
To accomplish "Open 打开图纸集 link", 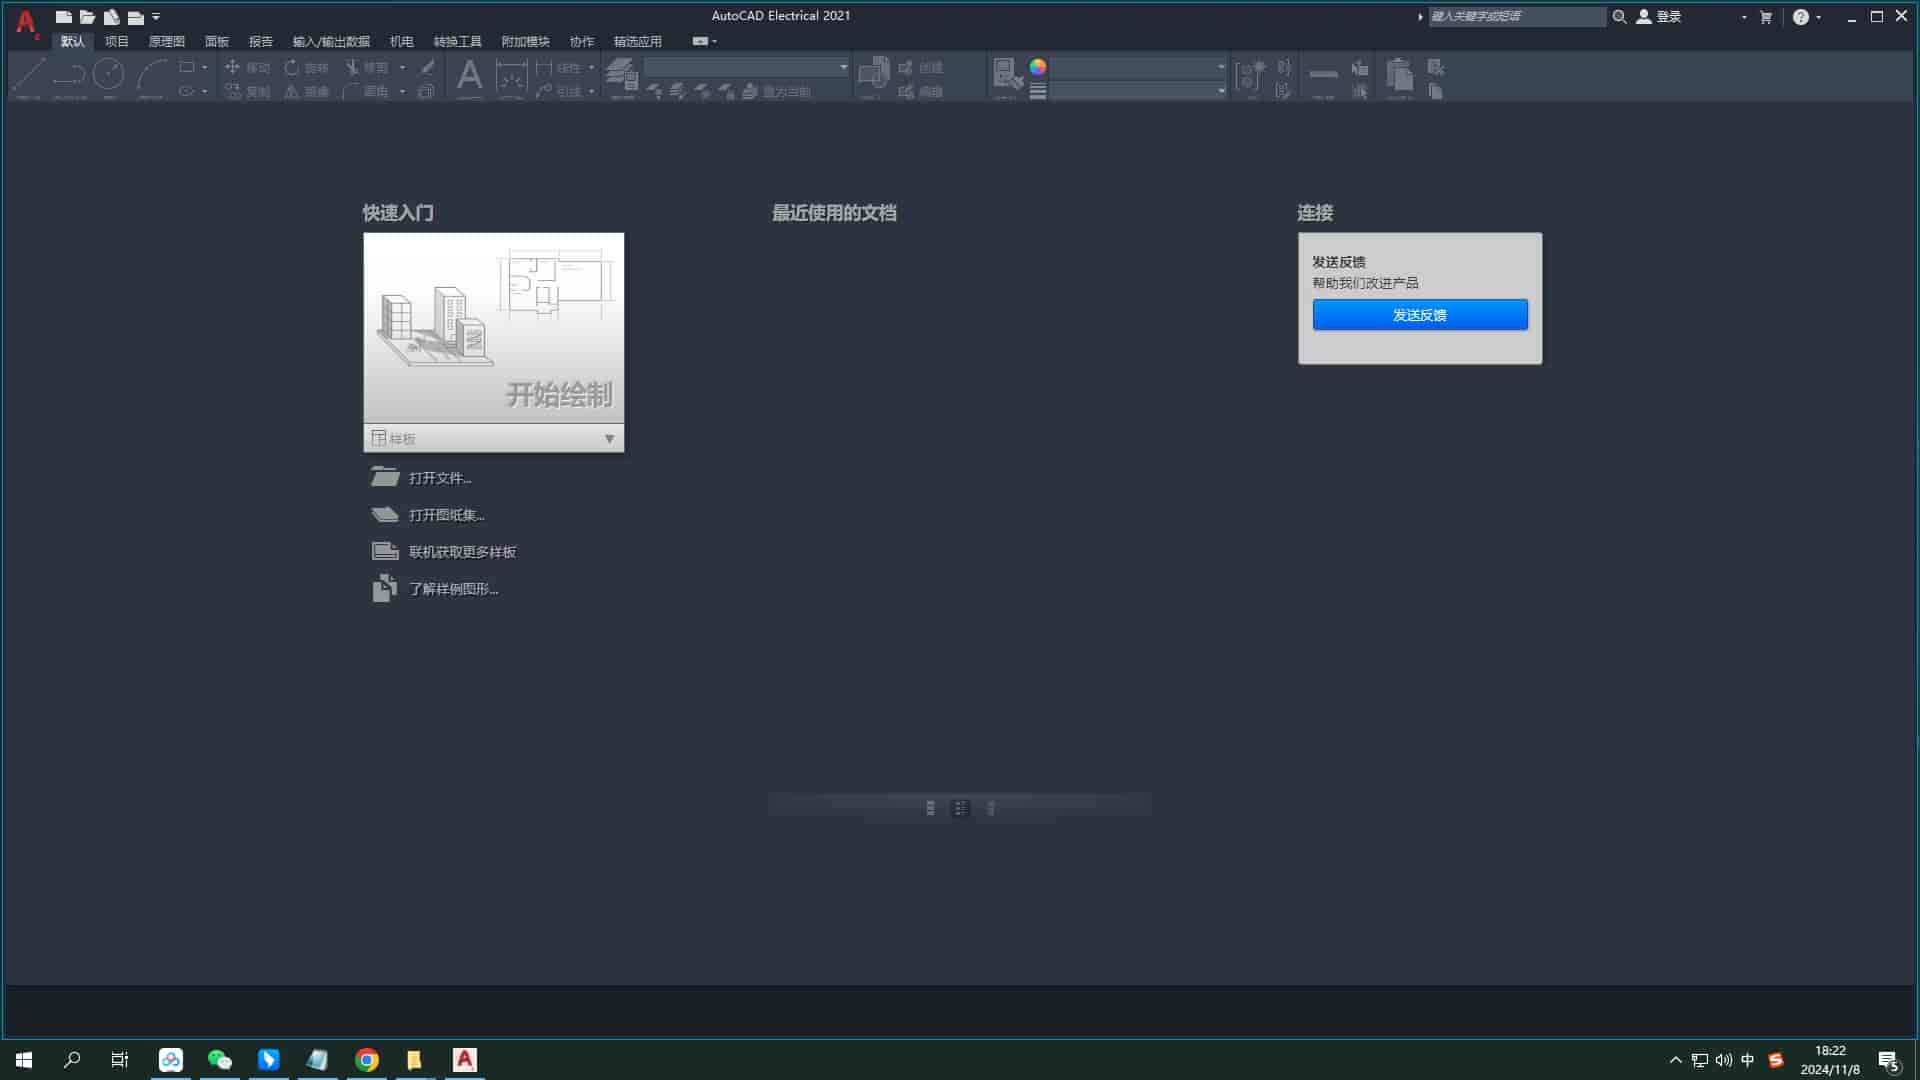I will [x=447, y=514].
